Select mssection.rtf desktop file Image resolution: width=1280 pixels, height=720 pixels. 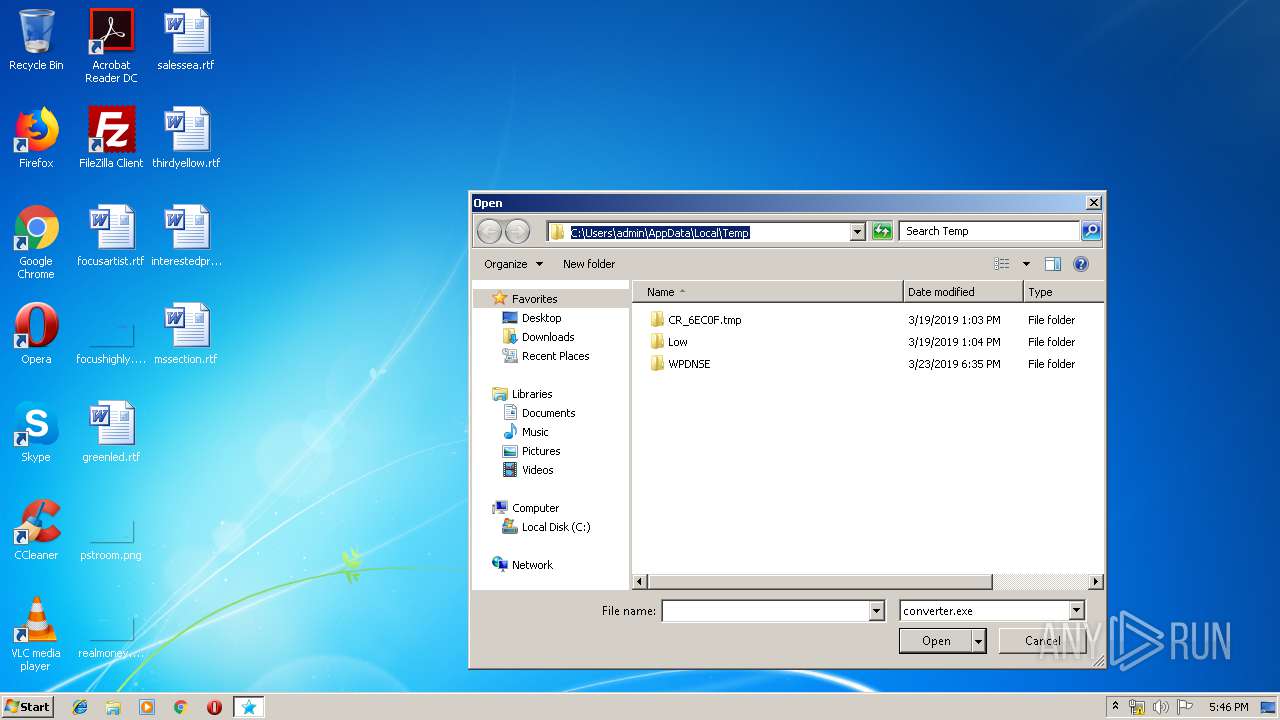pos(186,334)
